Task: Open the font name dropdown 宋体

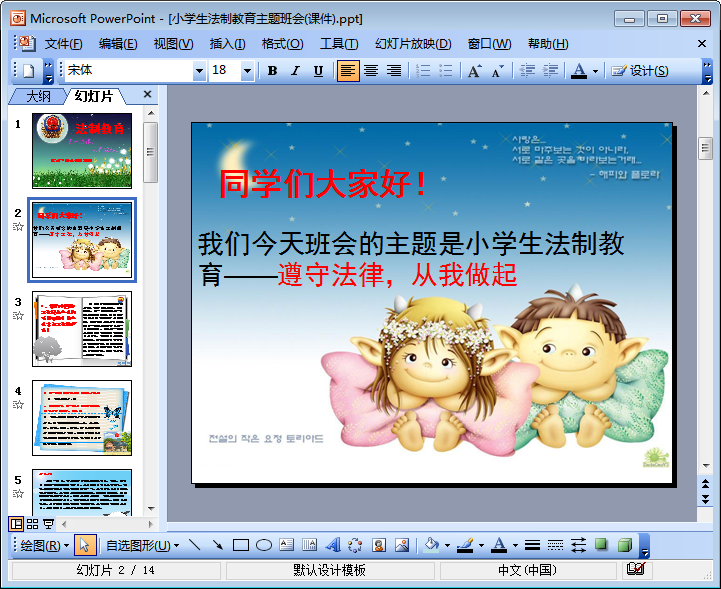Action: (199, 71)
